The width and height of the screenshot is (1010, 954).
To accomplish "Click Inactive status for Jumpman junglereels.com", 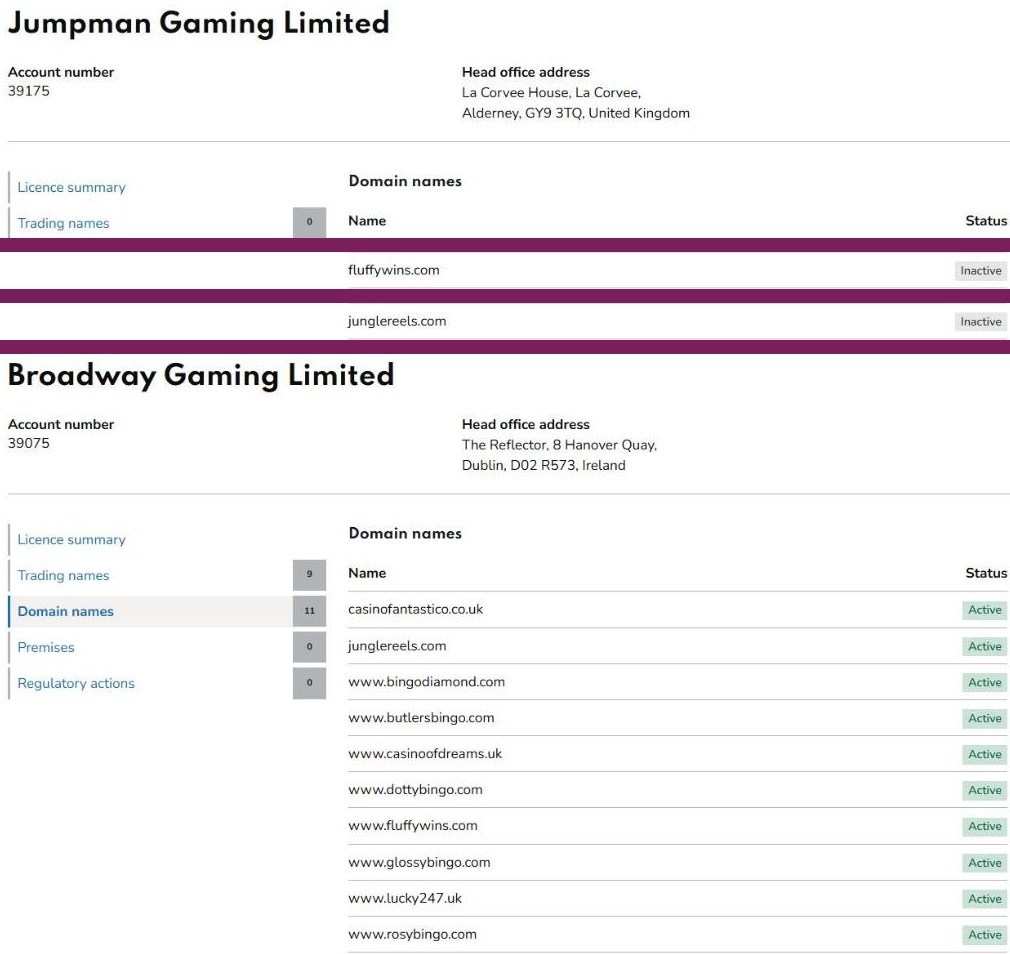I will (x=980, y=321).
